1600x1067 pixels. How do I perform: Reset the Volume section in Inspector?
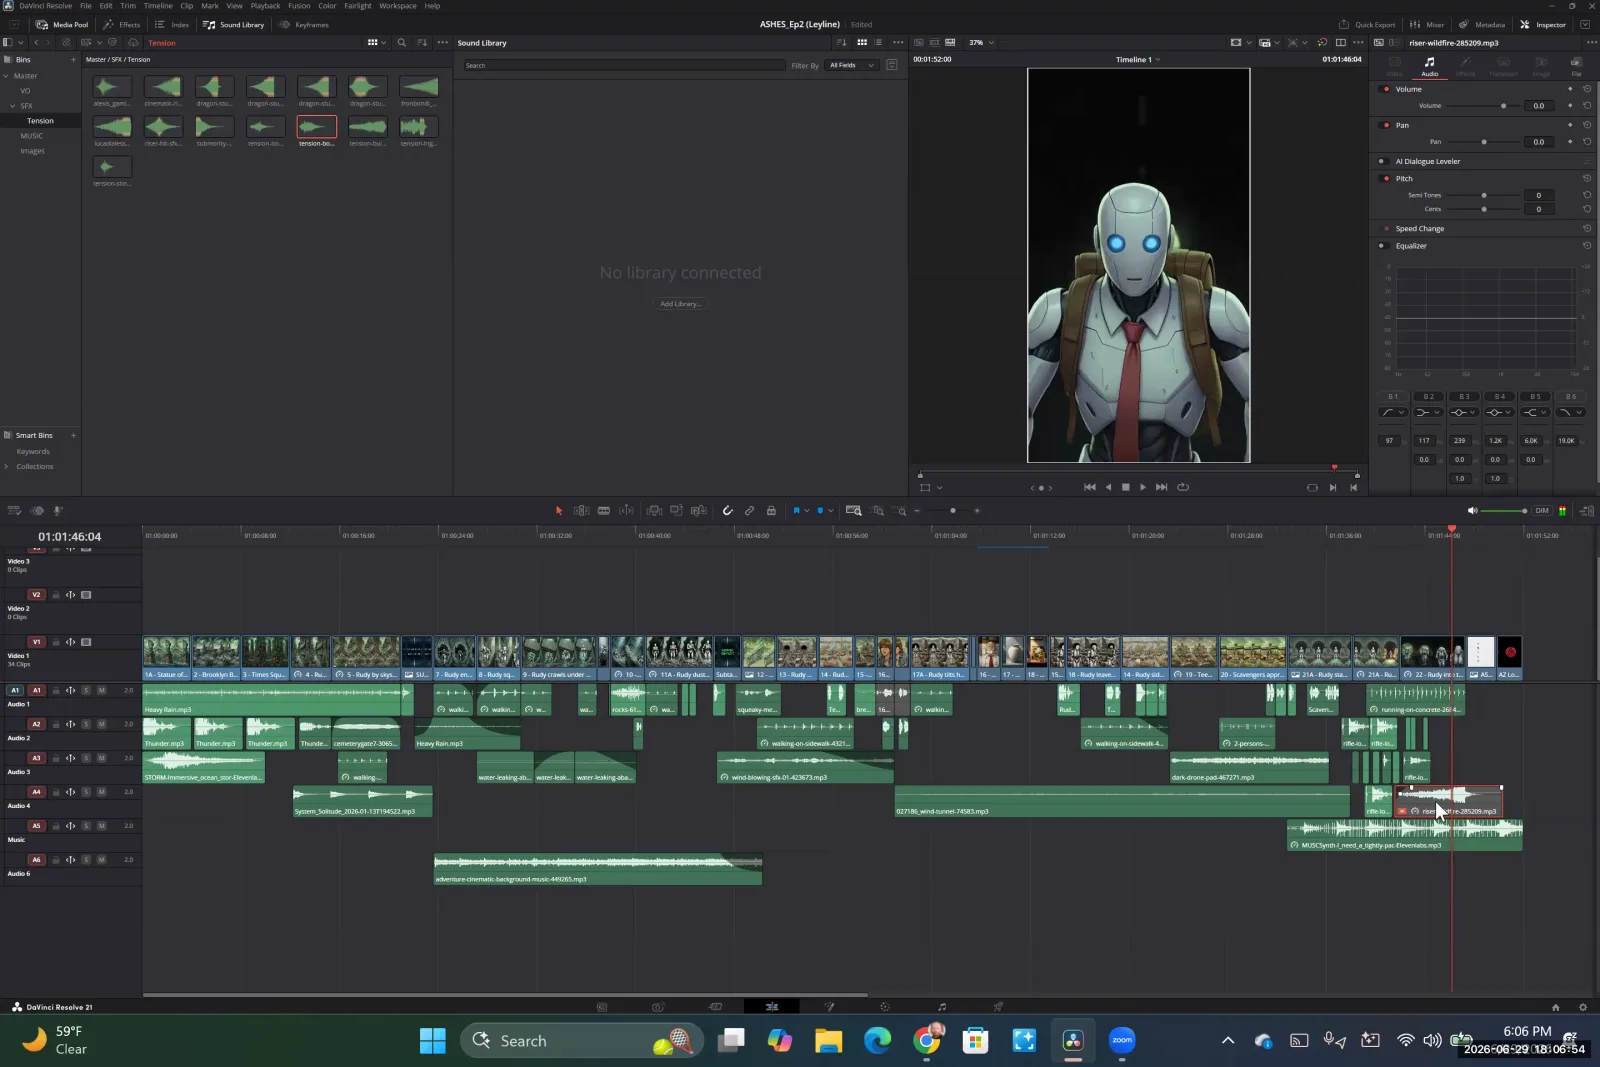pos(1587,89)
